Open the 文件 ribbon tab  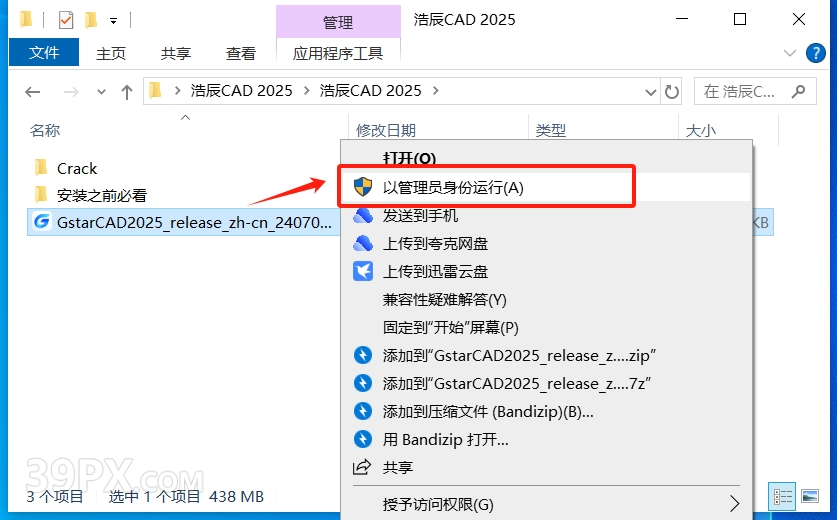(x=44, y=52)
